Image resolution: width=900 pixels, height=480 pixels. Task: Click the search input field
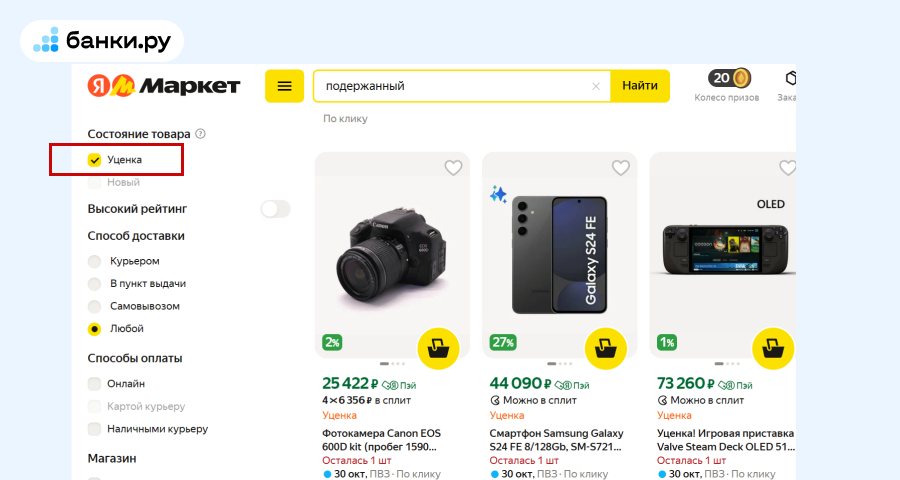click(450, 86)
